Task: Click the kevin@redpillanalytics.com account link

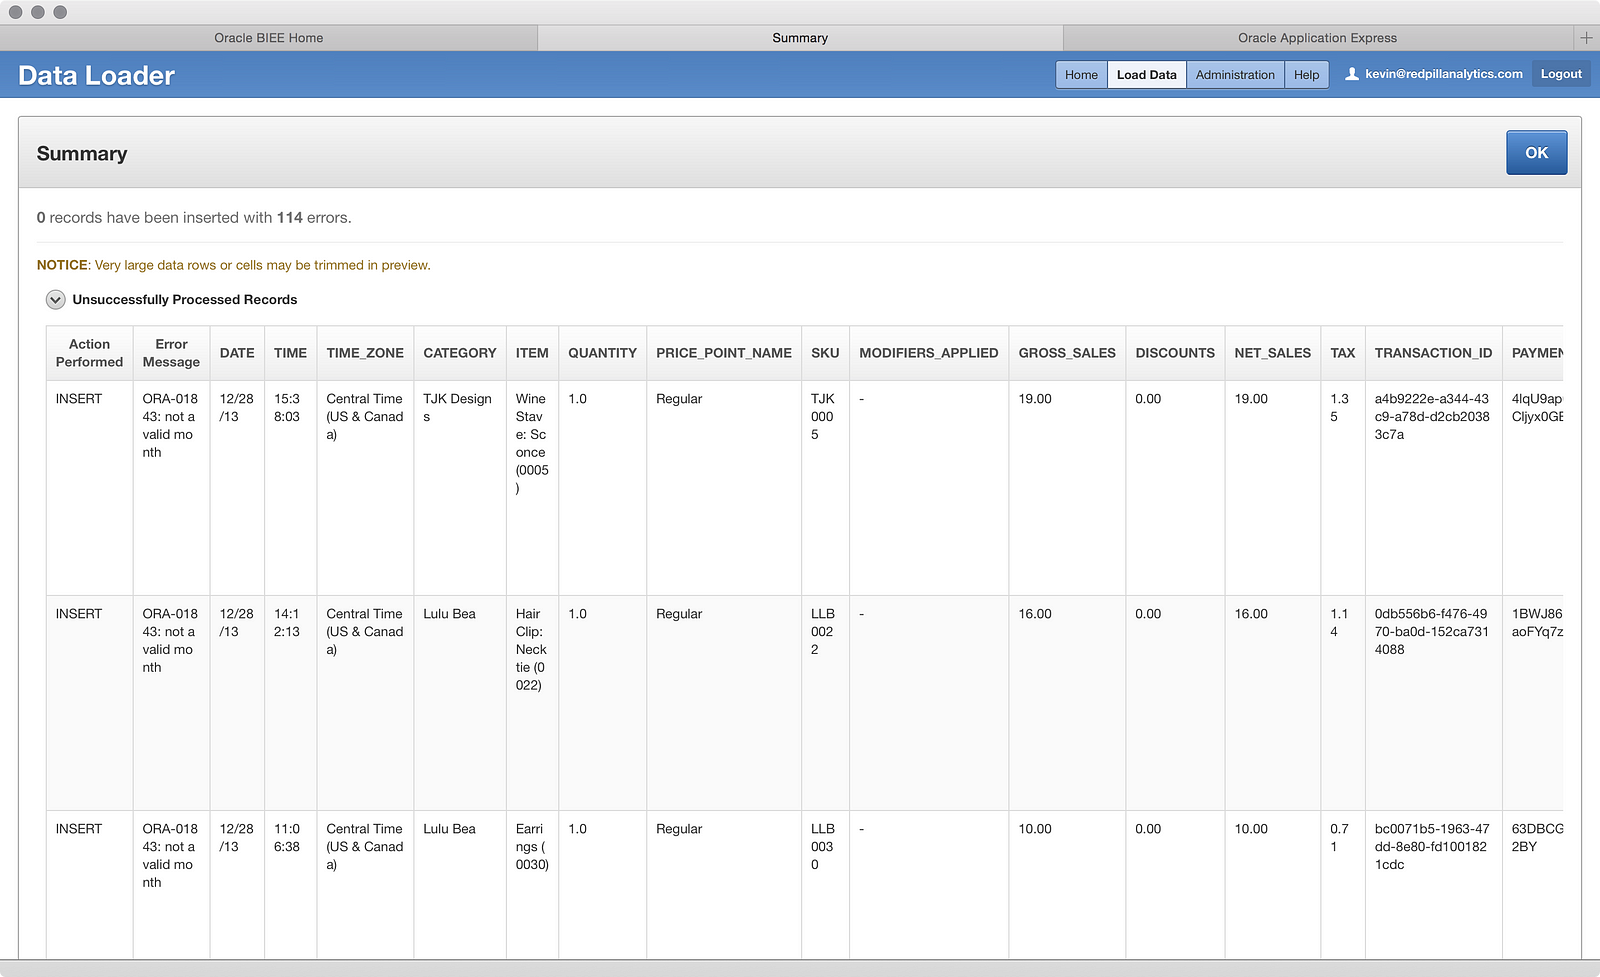Action: point(1444,74)
